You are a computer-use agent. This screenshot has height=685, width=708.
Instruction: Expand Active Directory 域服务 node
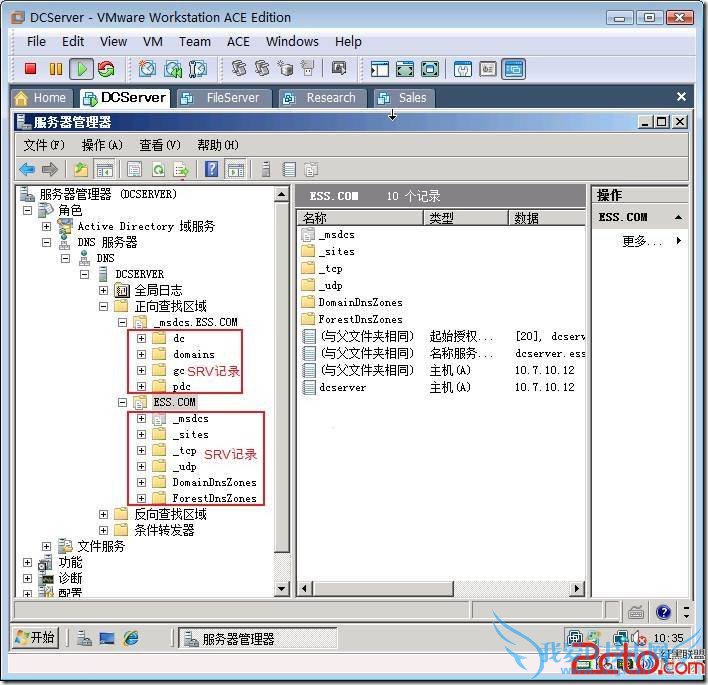coord(47,226)
